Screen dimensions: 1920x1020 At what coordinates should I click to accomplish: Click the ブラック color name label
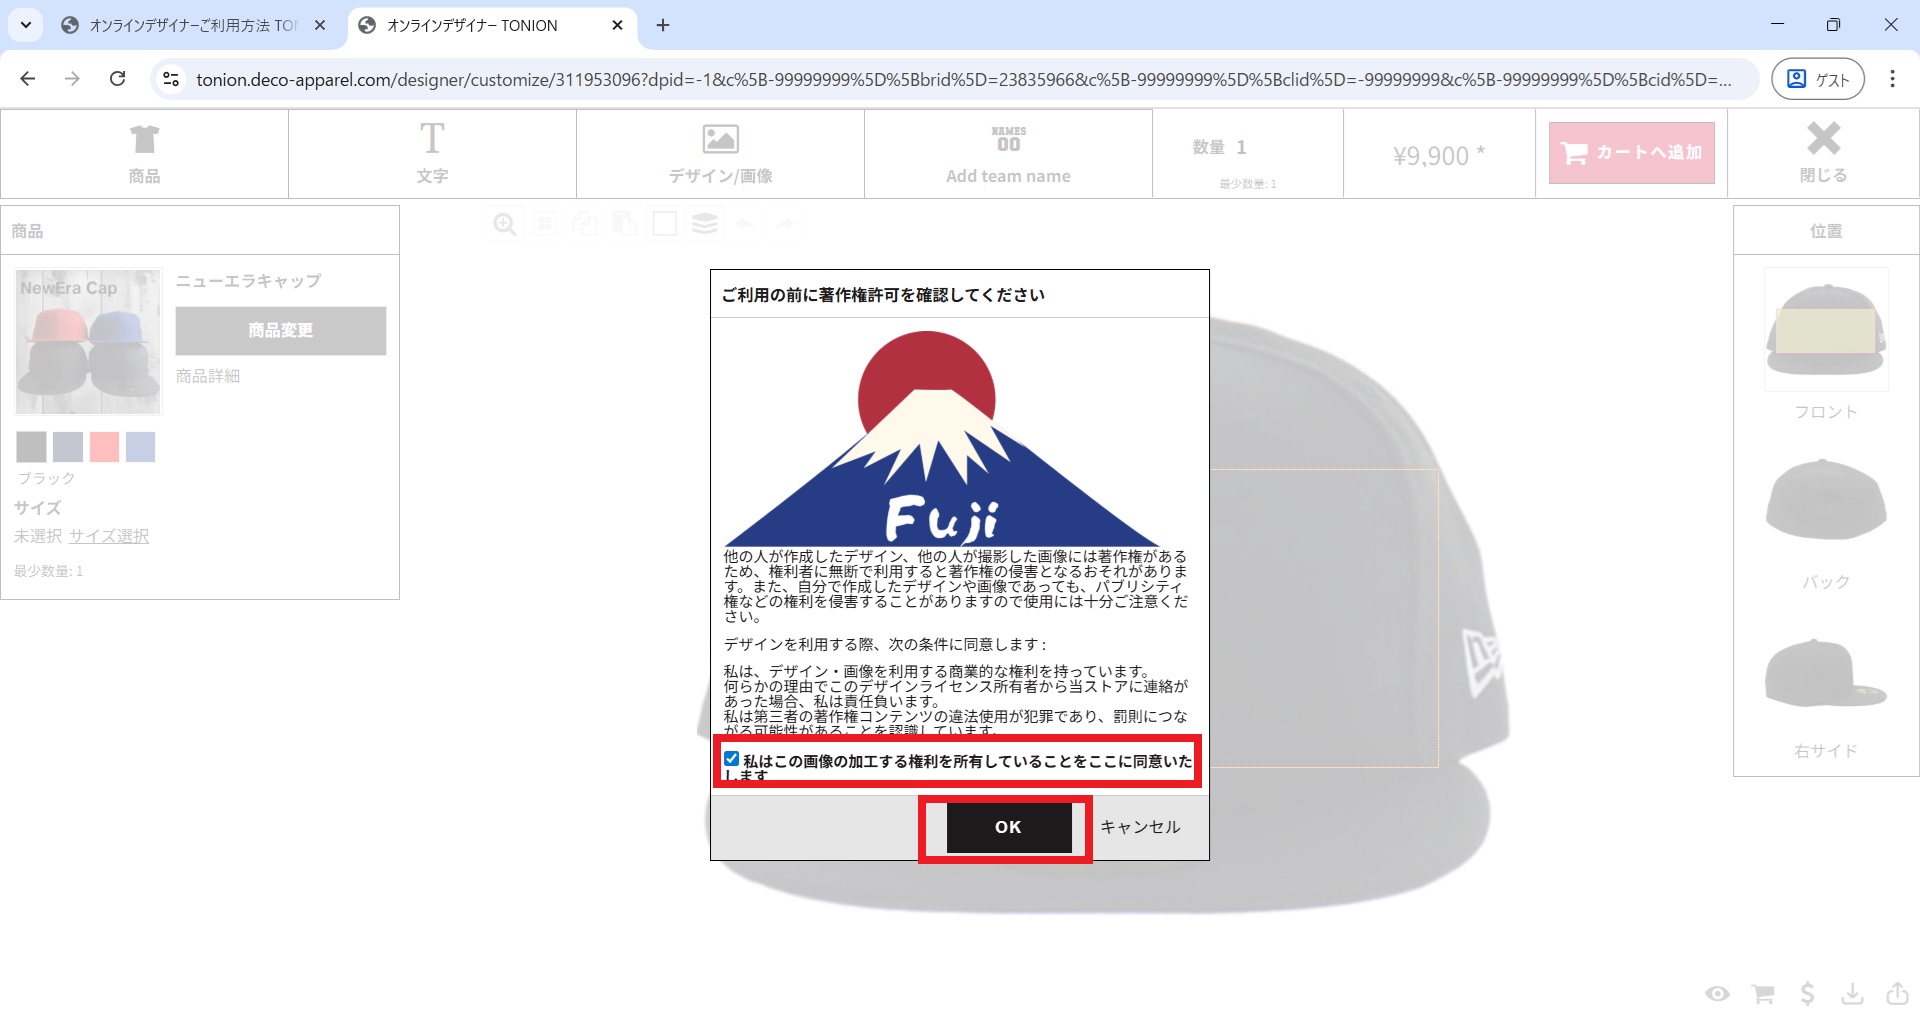pos(46,479)
